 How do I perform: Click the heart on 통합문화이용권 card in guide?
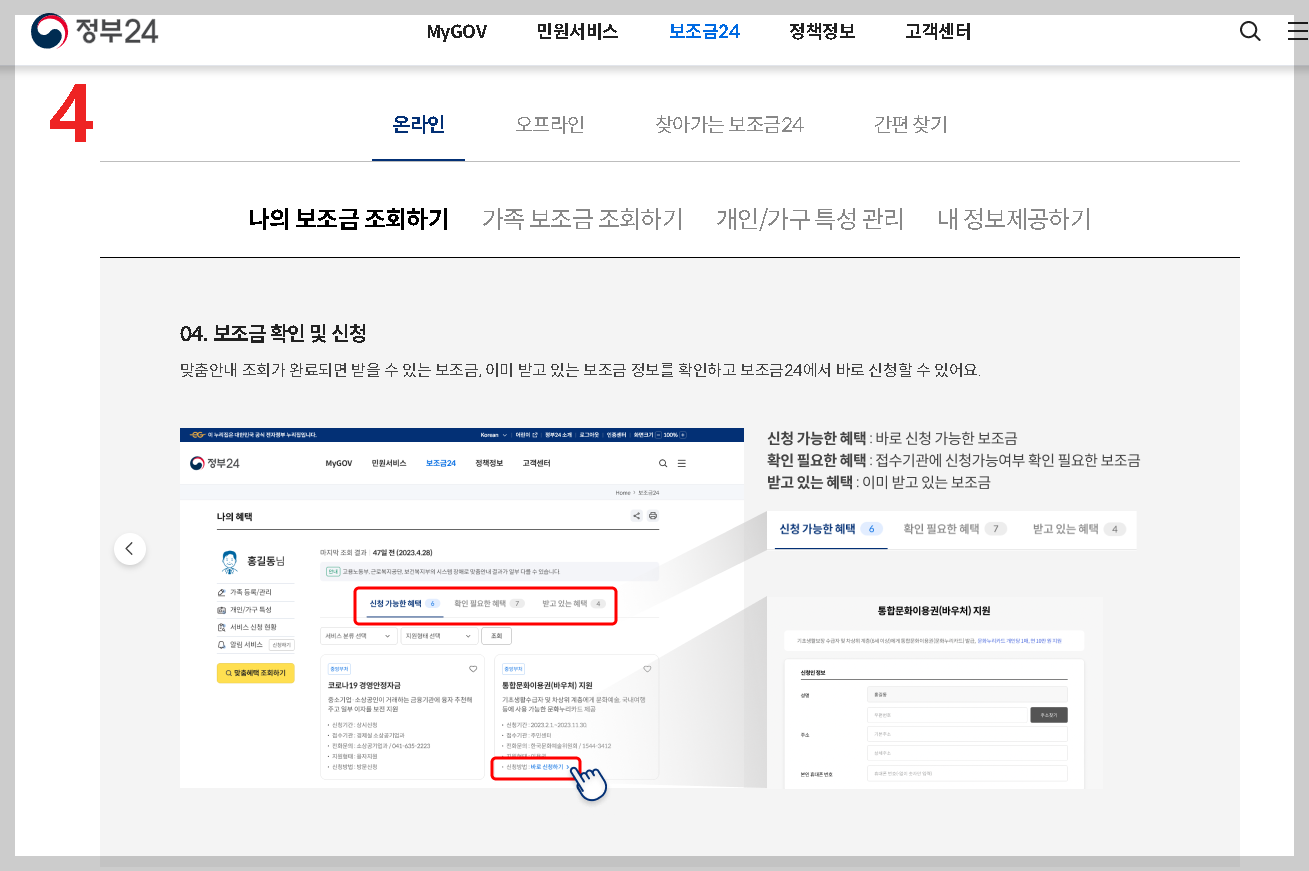click(647, 668)
